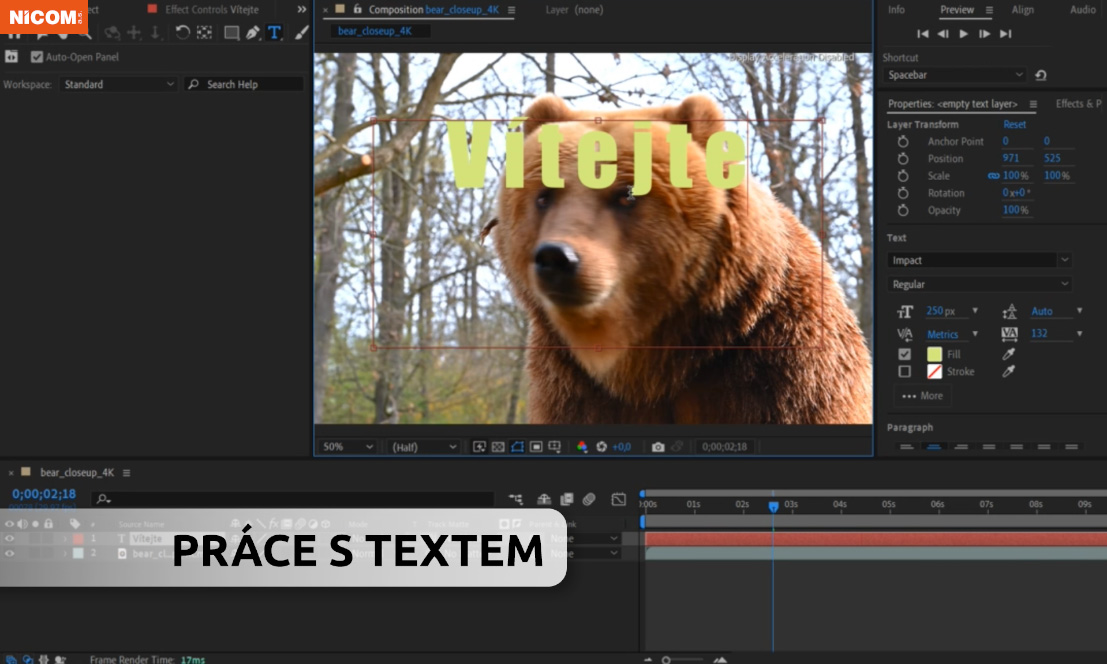The image size is (1107, 664).
Task: Pick stroke color with eyedropper
Action: pyautogui.click(x=1009, y=371)
